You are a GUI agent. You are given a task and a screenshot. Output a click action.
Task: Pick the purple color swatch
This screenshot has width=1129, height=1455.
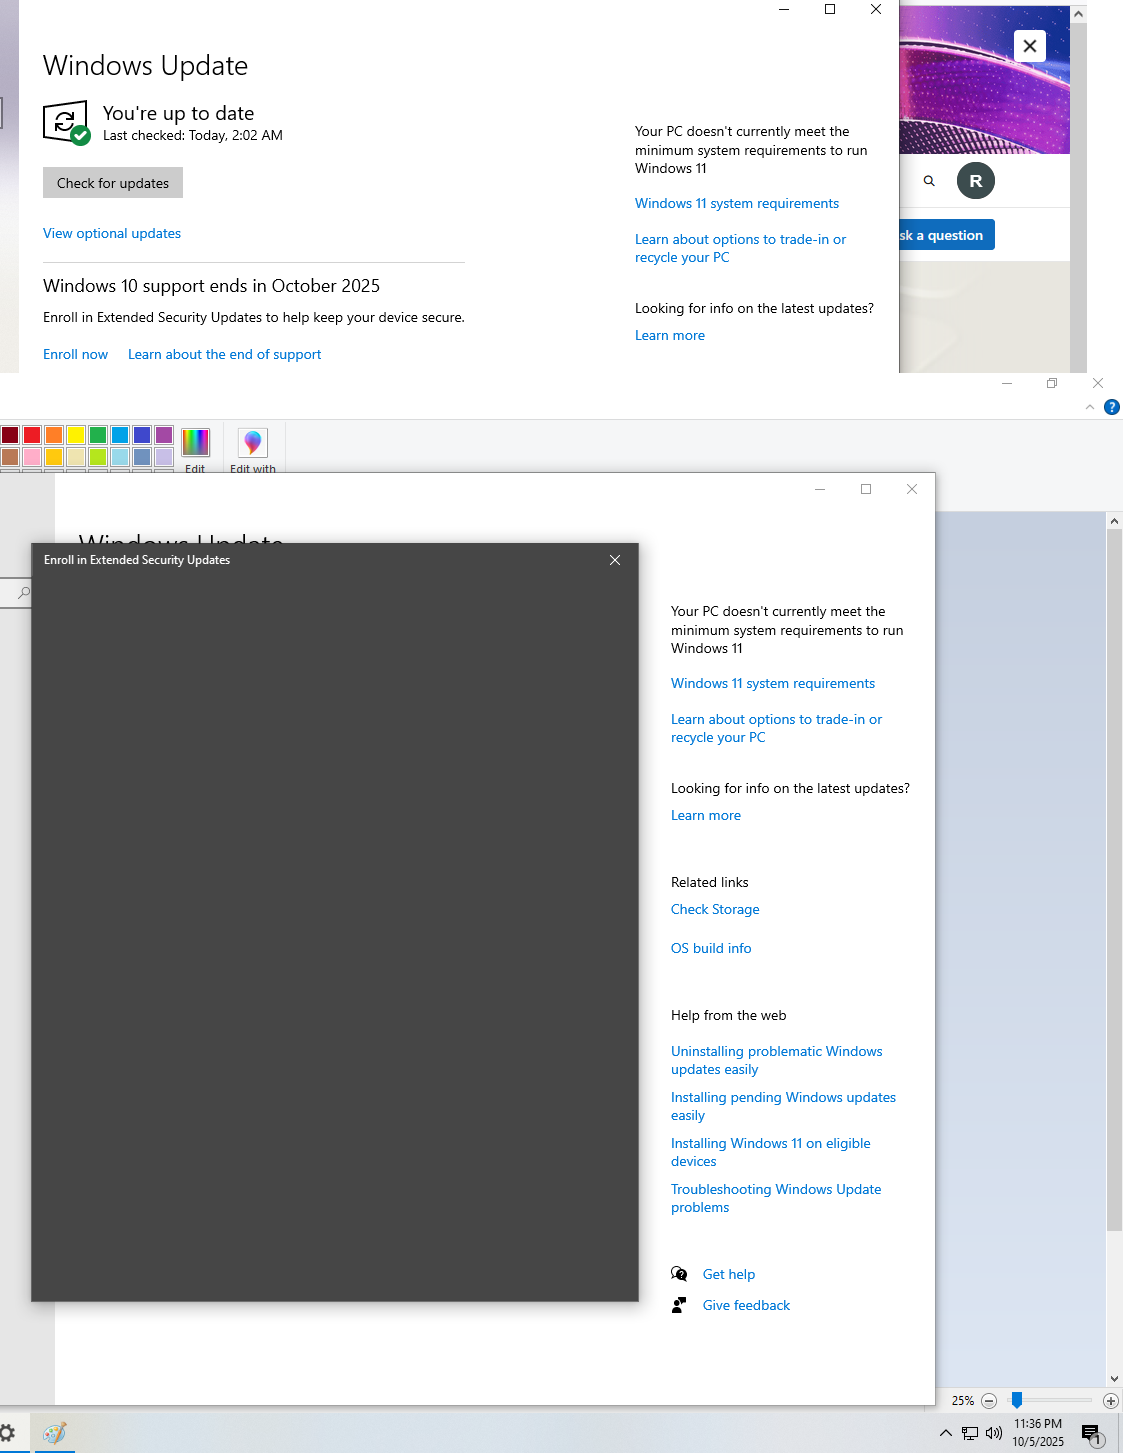point(164,434)
